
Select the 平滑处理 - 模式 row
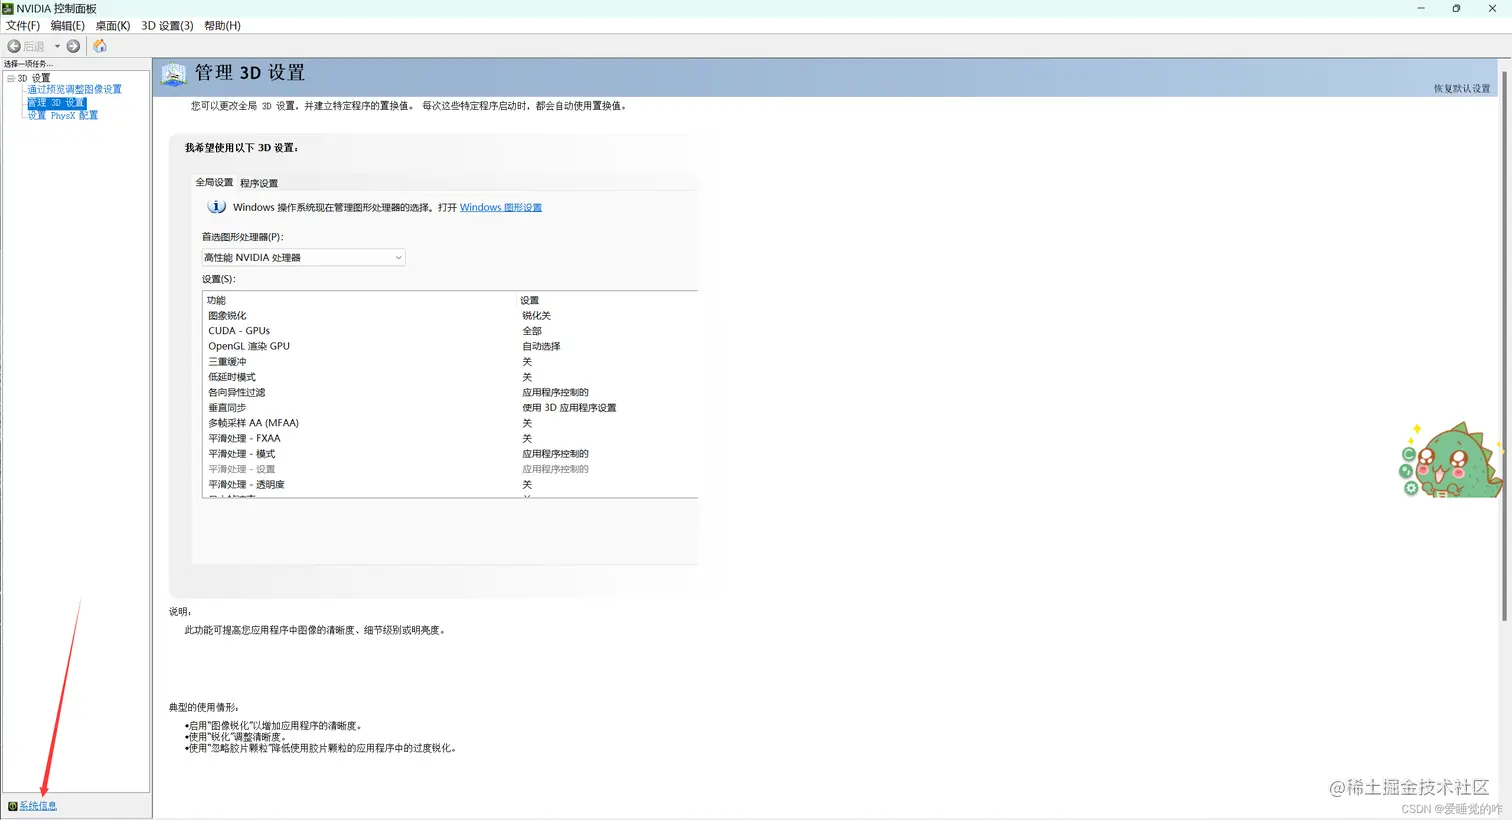point(450,454)
